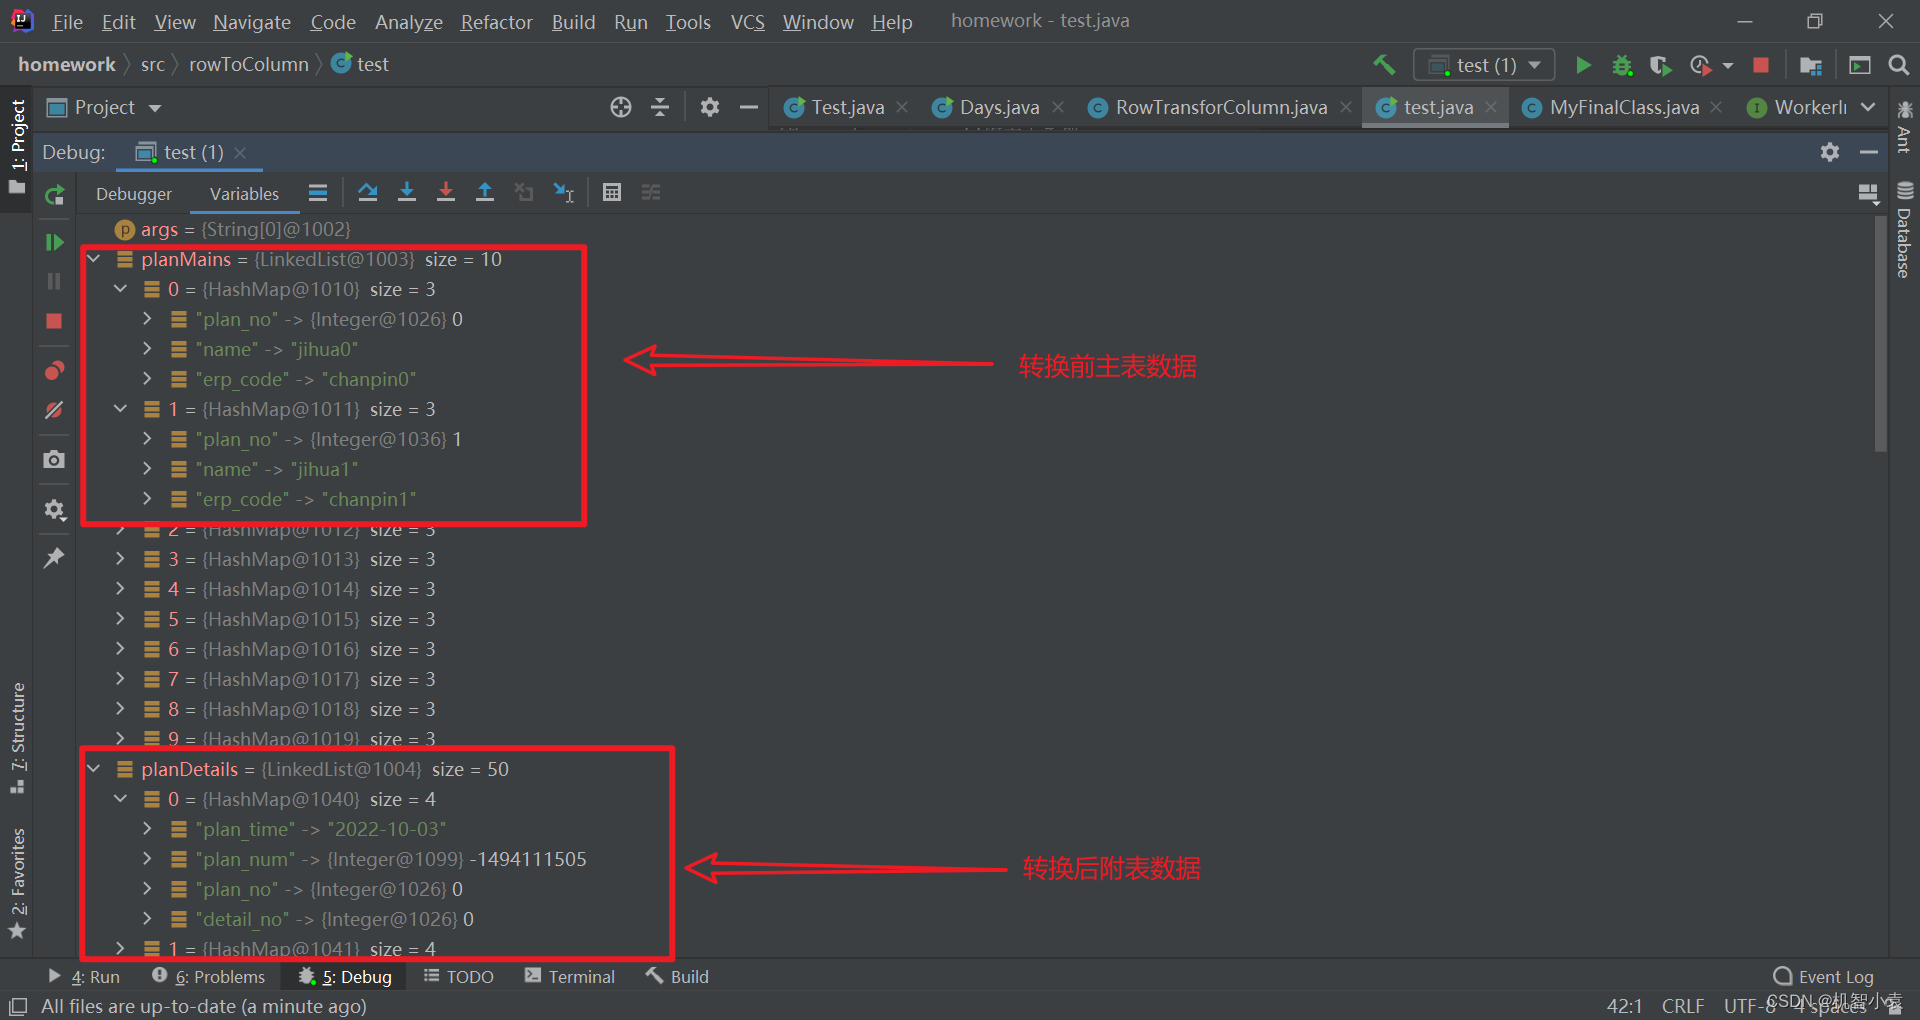The image size is (1920, 1020).
Task: Run with coverage icon
Action: point(1660,65)
